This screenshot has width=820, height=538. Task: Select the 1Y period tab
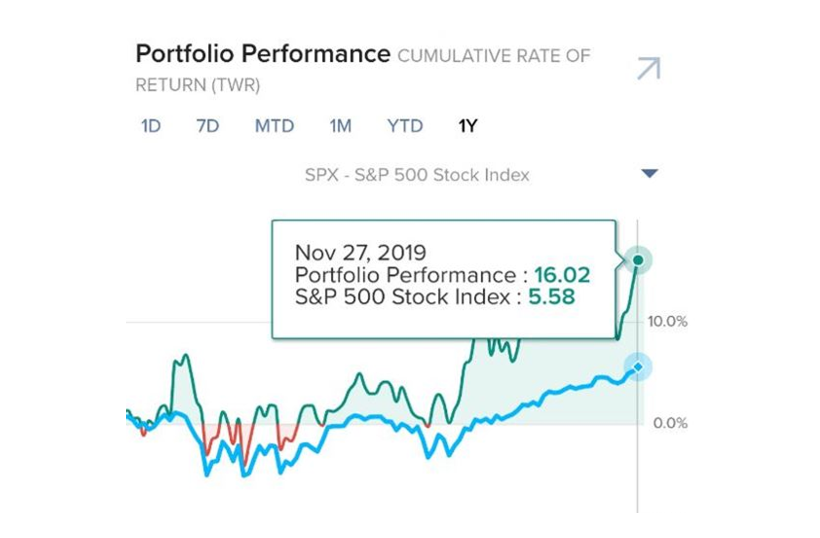(x=468, y=126)
